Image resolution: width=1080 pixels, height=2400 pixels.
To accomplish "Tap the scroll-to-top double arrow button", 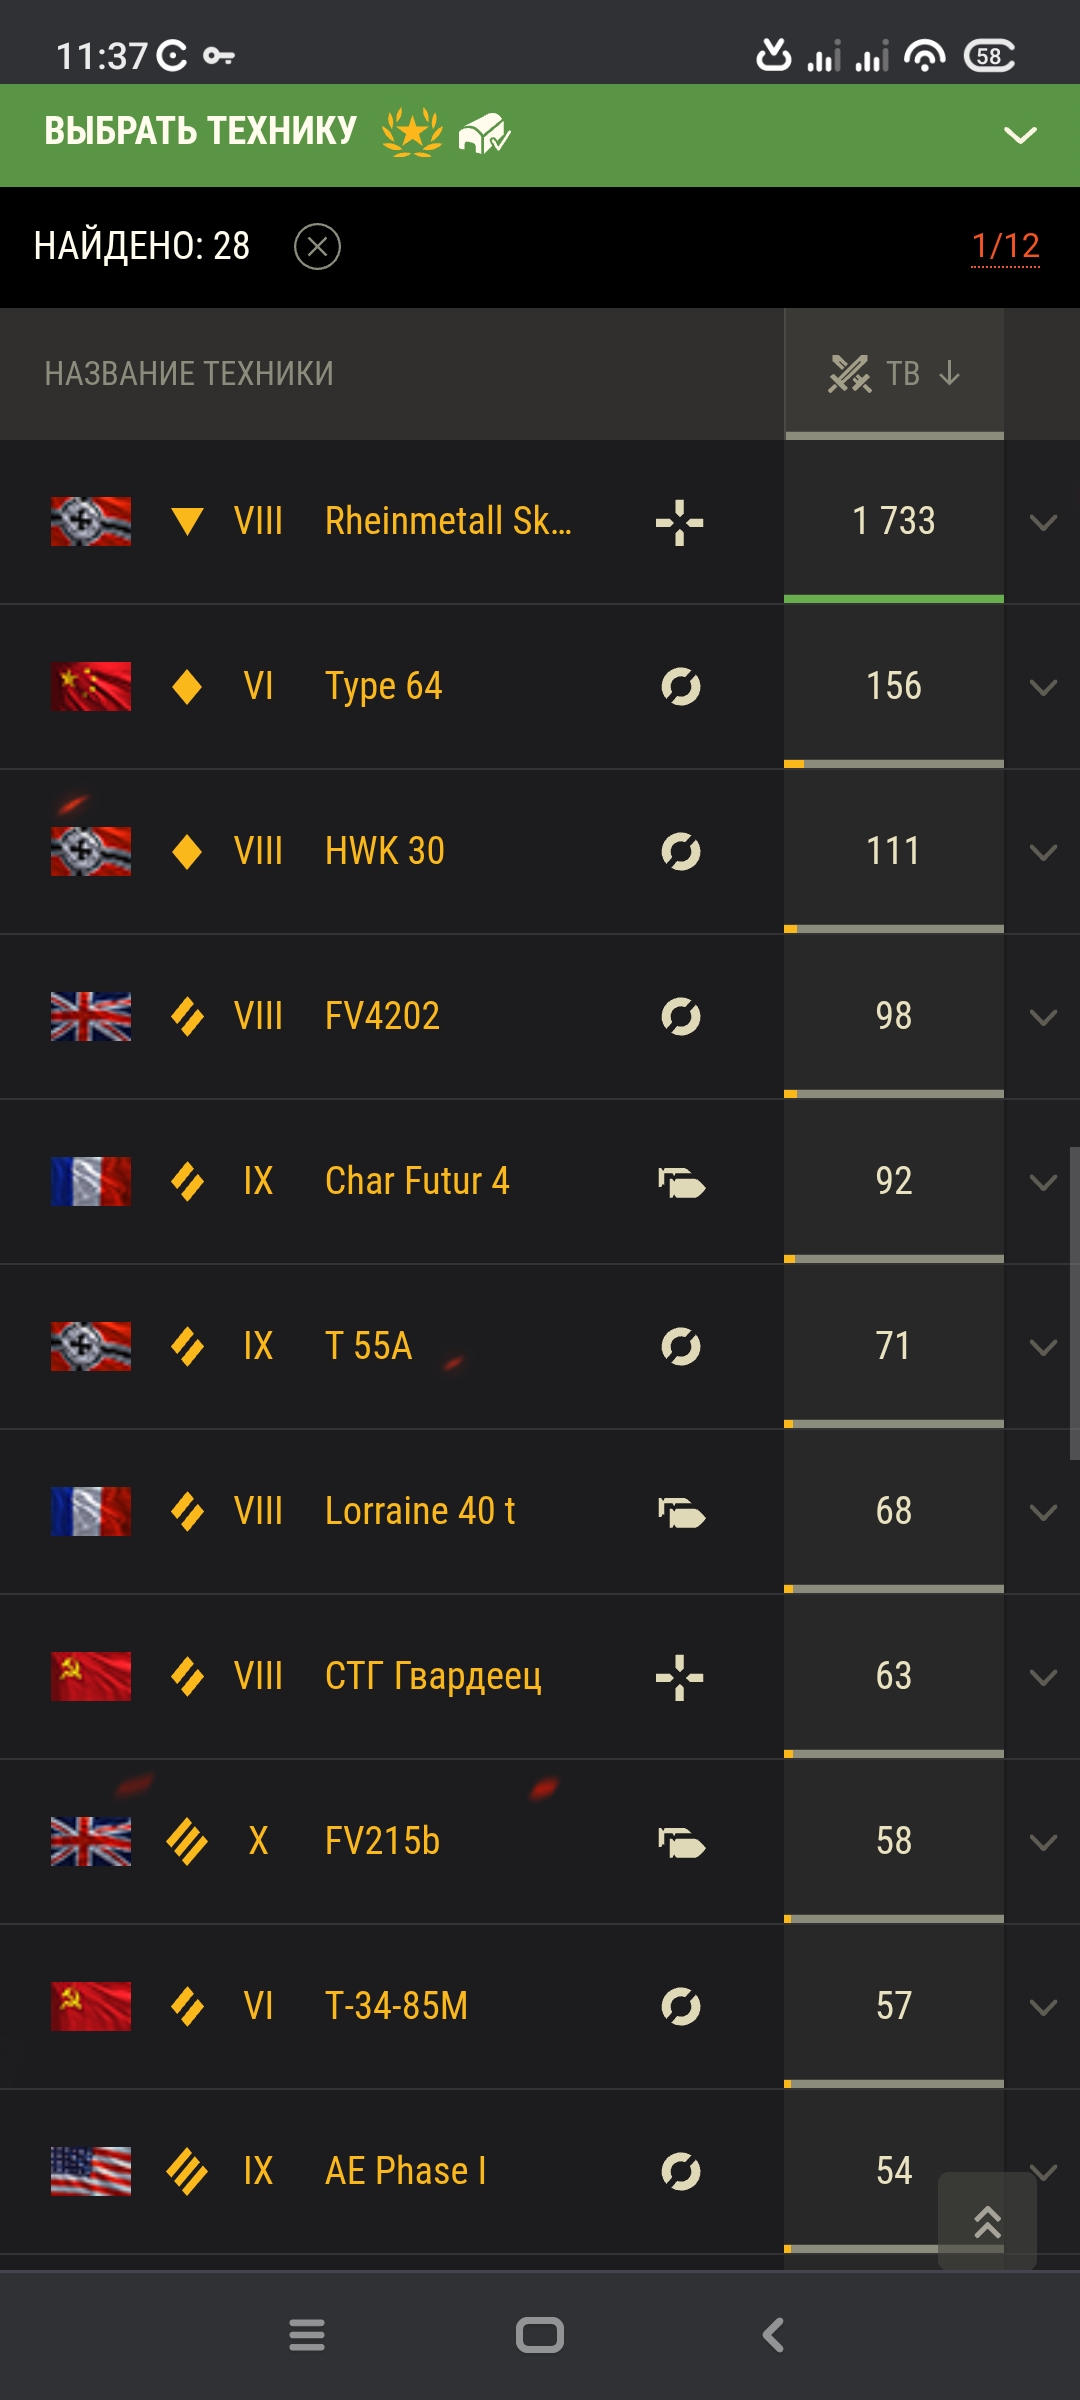I will point(987,2221).
